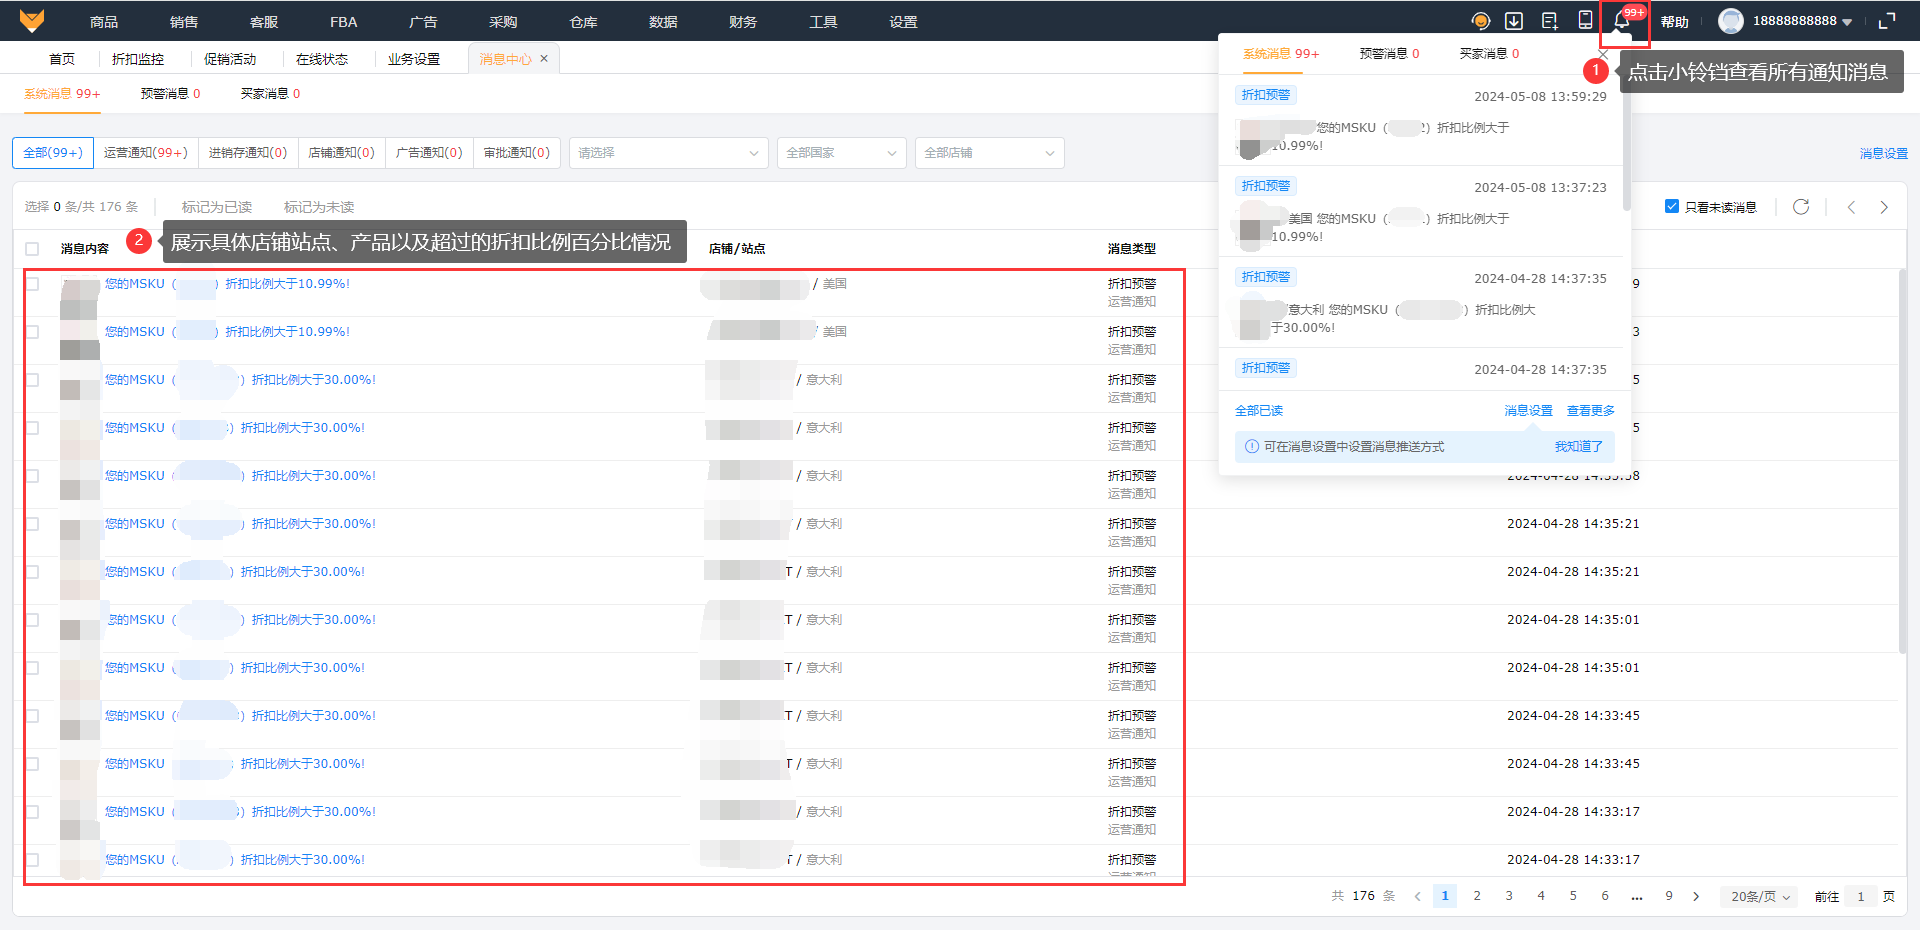Open the 请选择 dropdown
Image resolution: width=1920 pixels, height=930 pixels.
668,153
